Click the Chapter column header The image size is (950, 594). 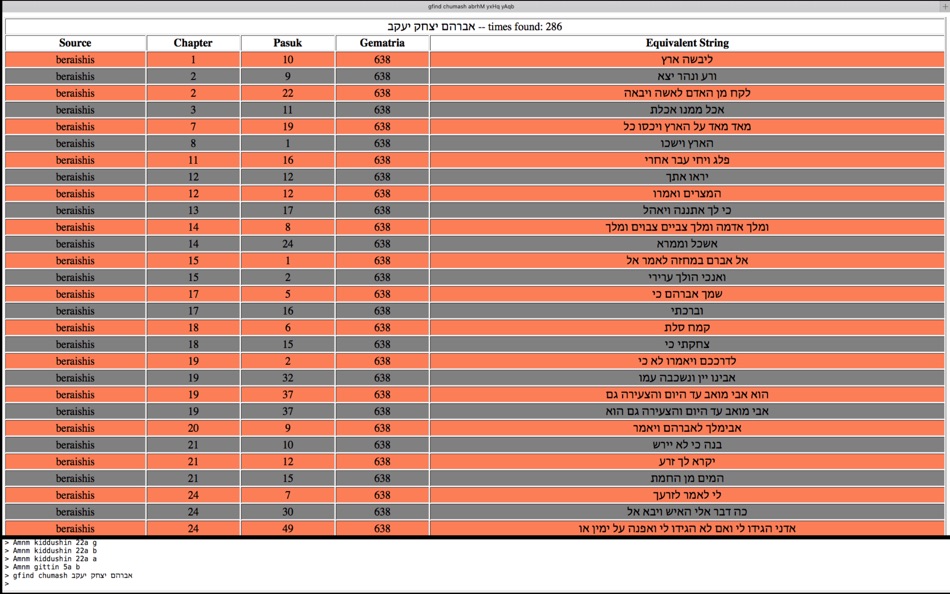click(193, 43)
